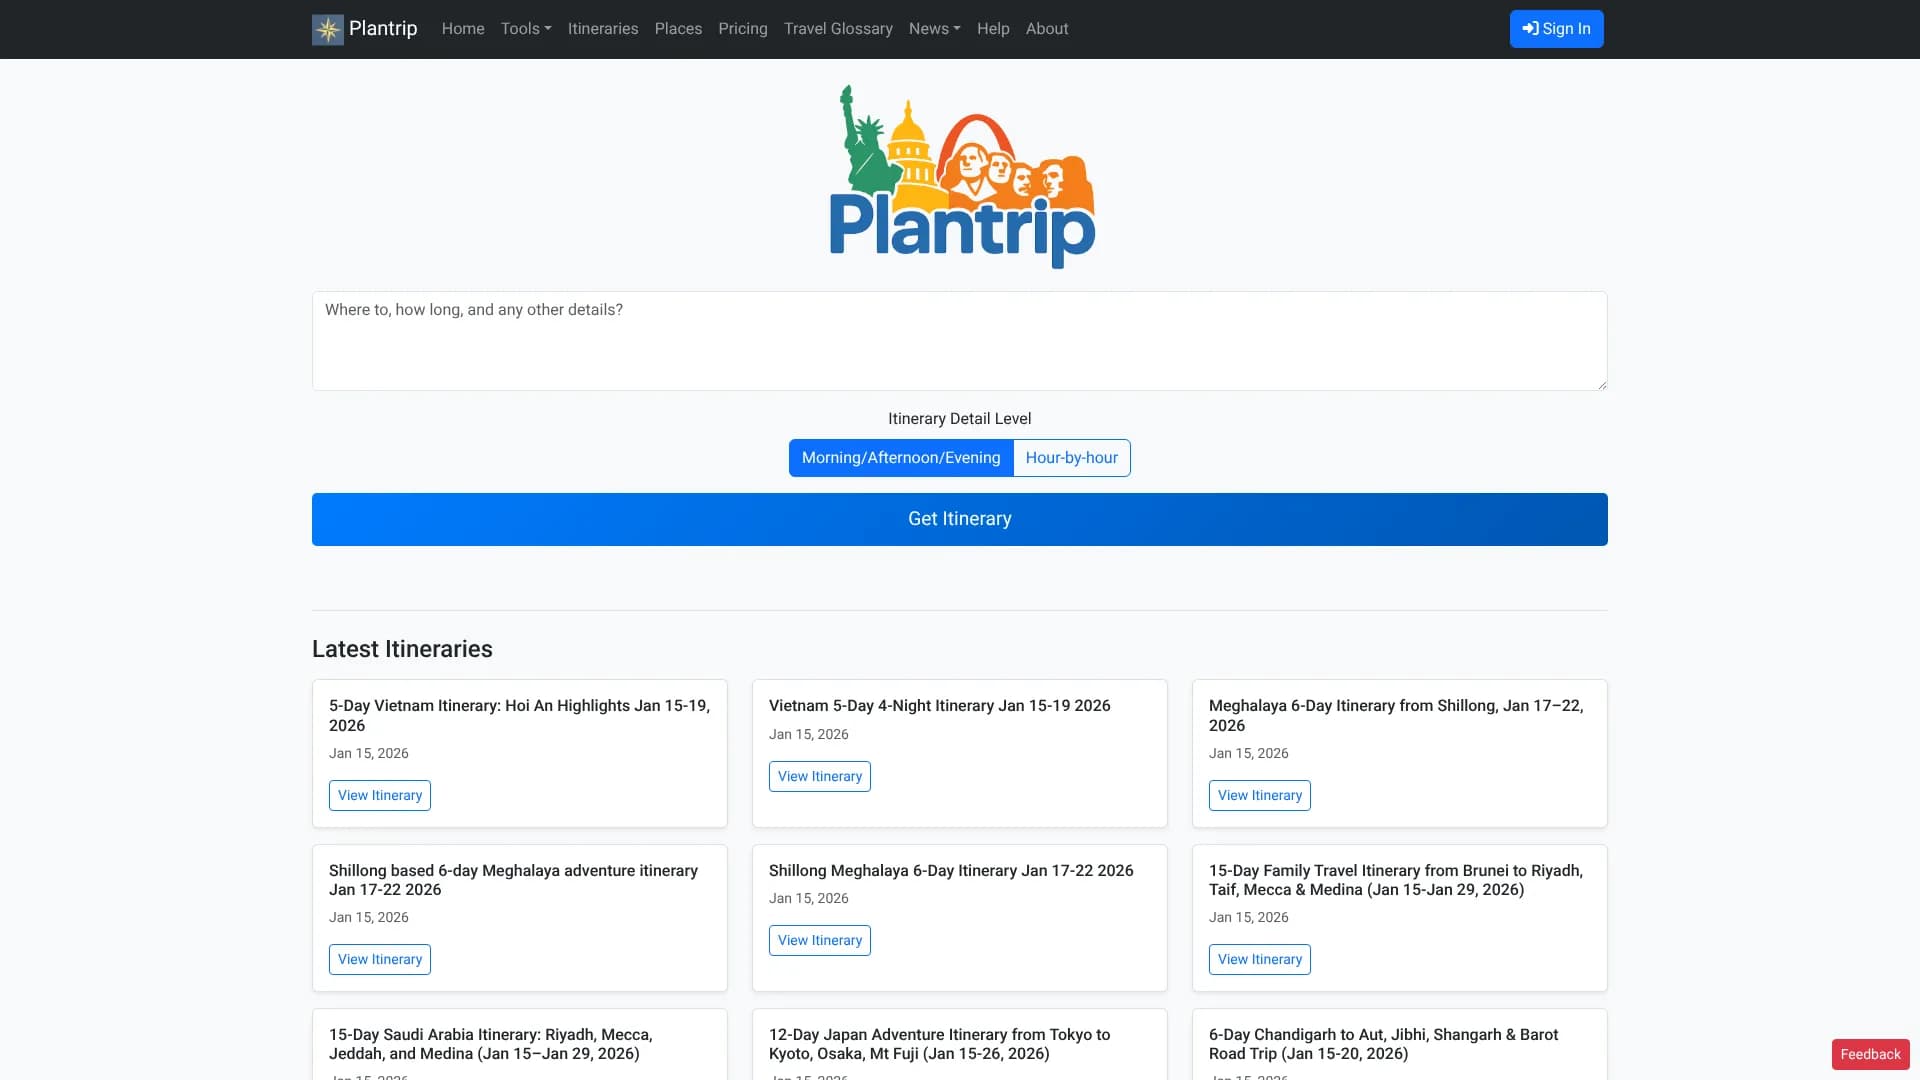1920x1080 pixels.
Task: Click the Help link in navigation
Action: tap(992, 29)
